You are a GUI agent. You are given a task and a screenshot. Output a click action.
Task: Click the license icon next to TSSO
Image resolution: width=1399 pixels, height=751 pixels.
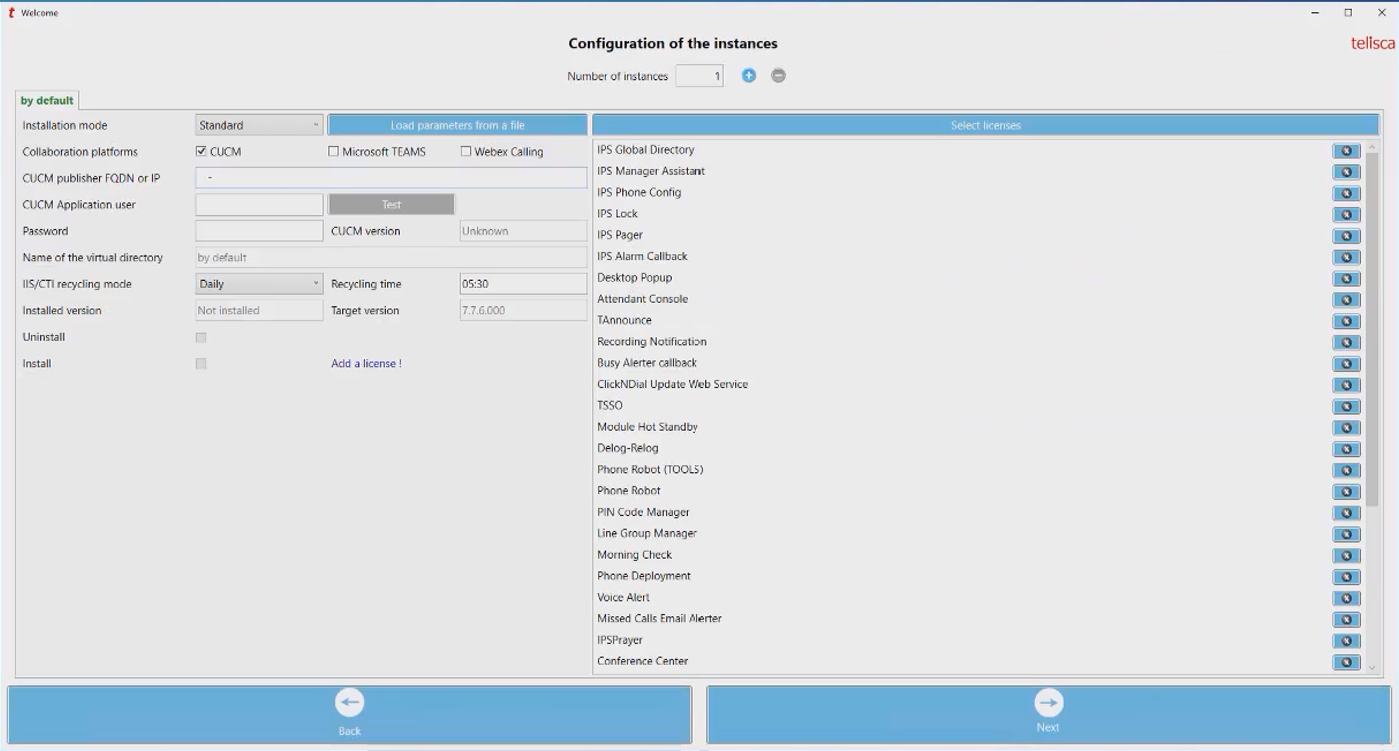pyautogui.click(x=1346, y=407)
